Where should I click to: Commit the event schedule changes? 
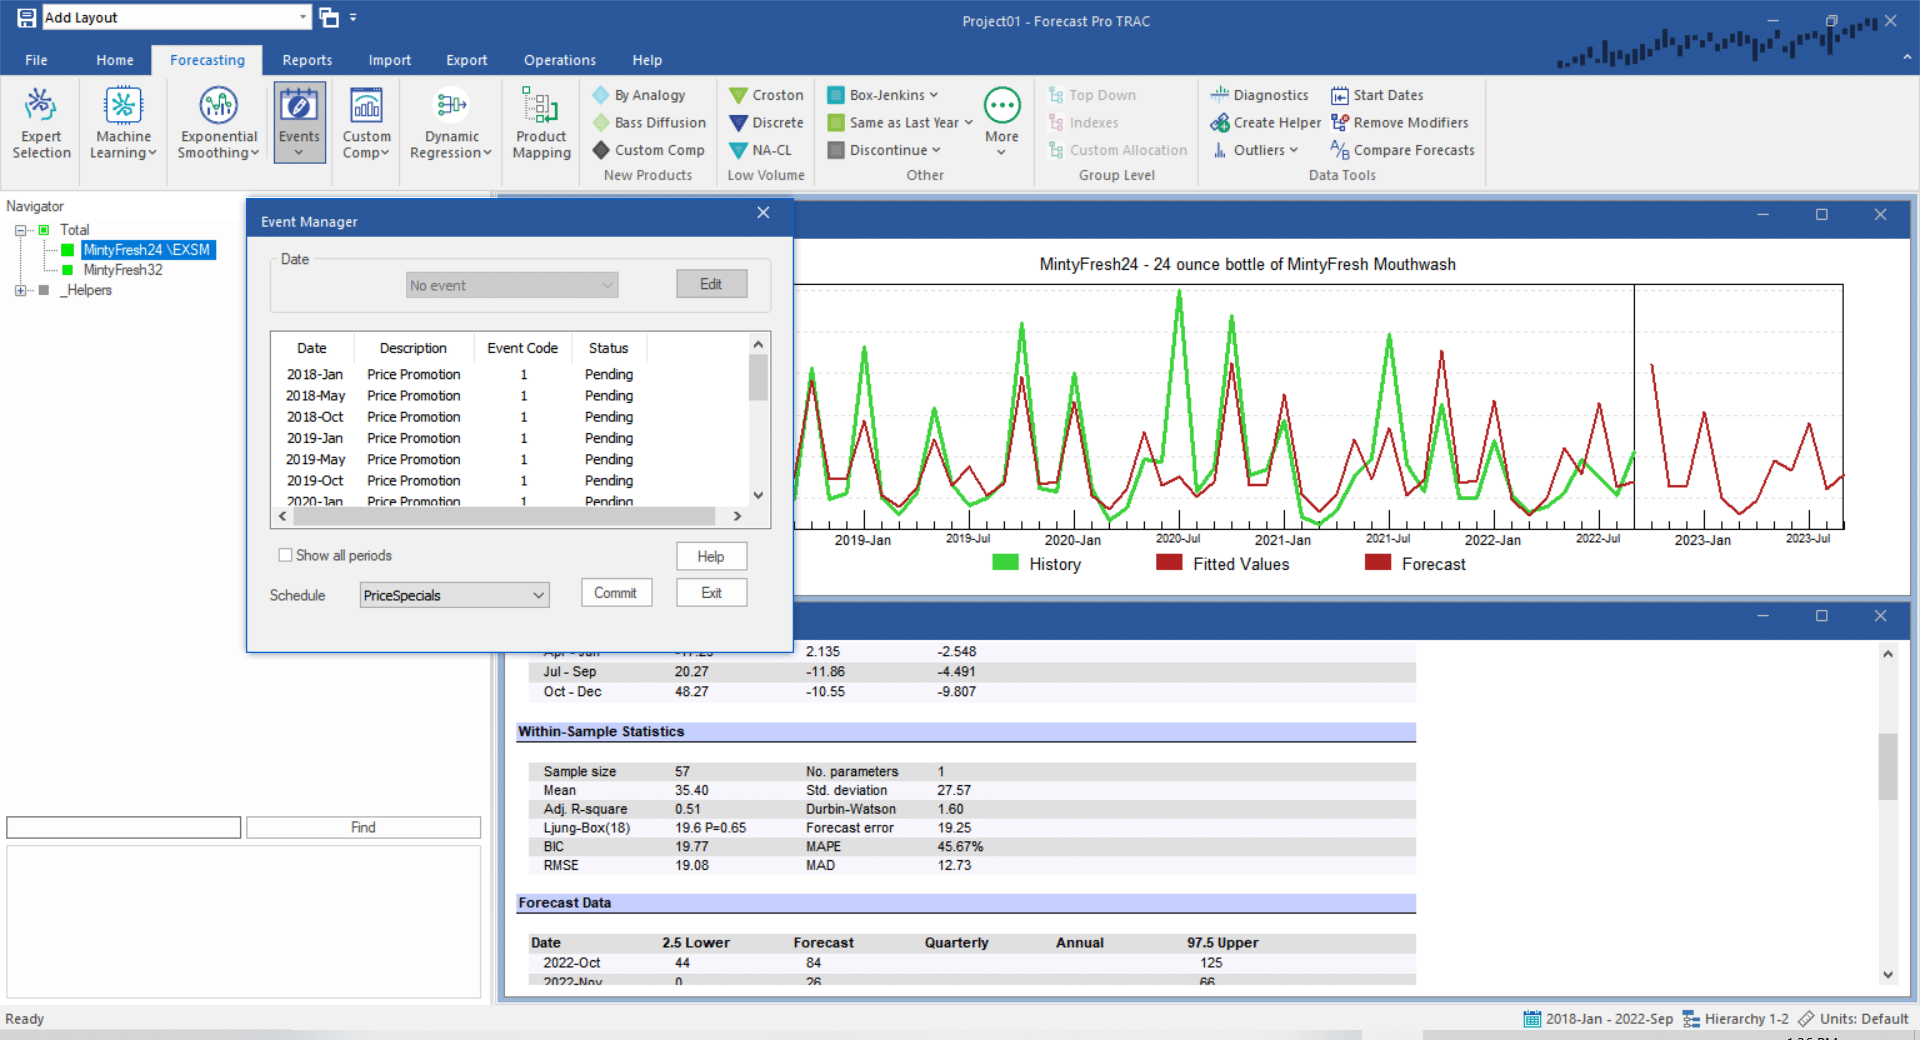coord(616,592)
